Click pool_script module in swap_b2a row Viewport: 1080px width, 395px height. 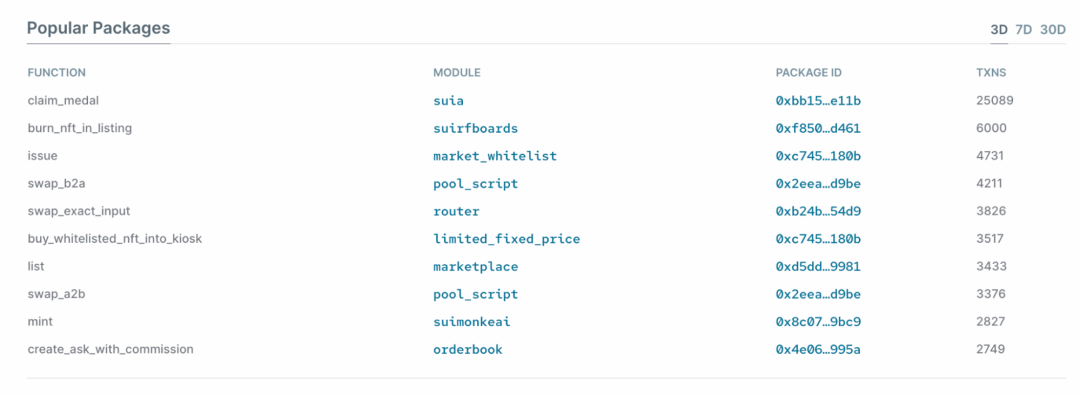pos(475,183)
